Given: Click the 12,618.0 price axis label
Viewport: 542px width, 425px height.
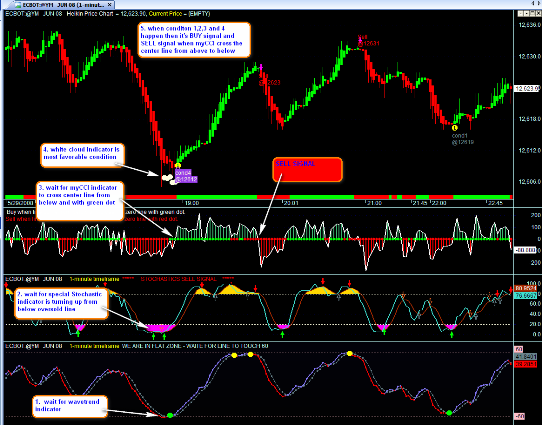Looking at the screenshot, I should click(529, 119).
